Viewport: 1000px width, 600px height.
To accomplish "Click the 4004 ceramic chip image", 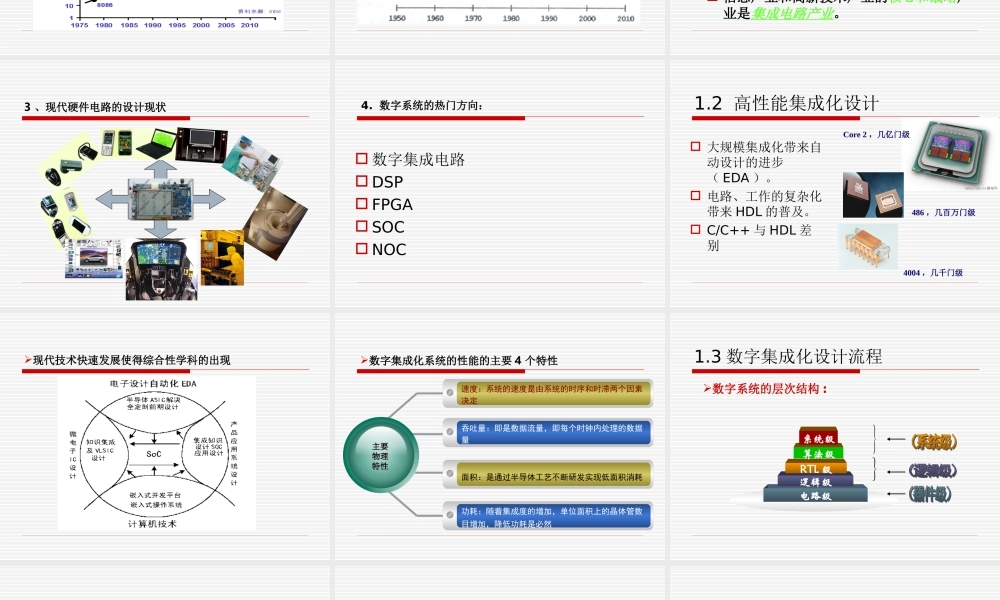I will (x=867, y=245).
